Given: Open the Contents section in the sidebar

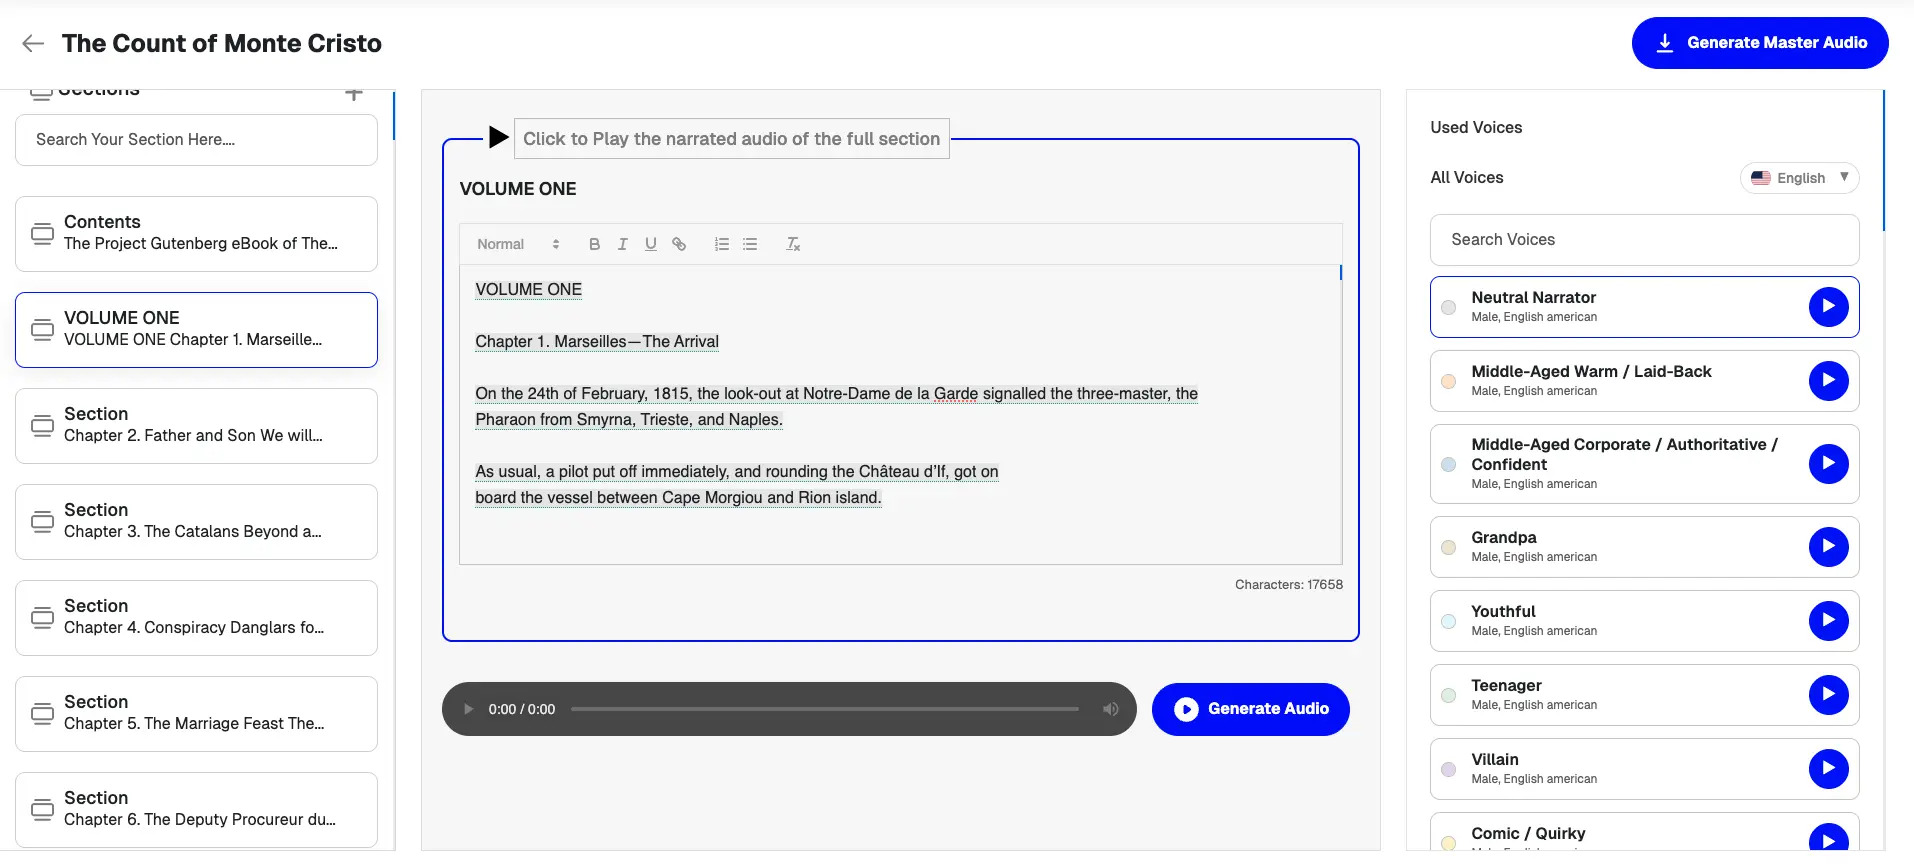Looking at the screenshot, I should click(x=196, y=233).
